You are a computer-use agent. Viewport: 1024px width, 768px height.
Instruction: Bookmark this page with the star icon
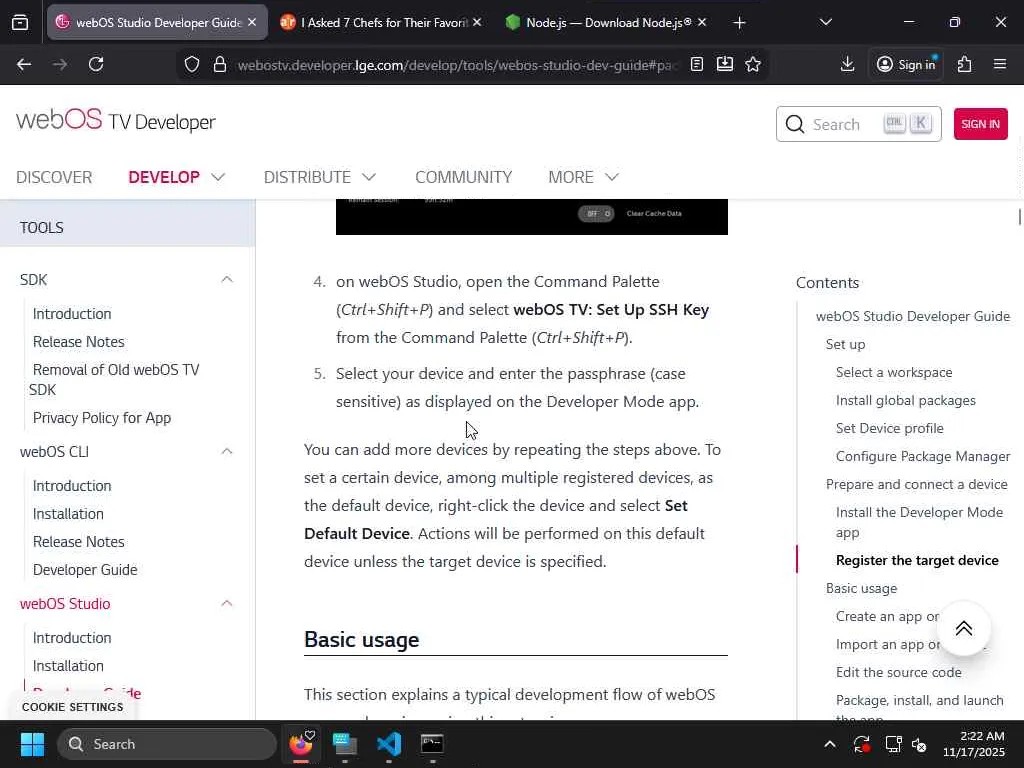753,64
